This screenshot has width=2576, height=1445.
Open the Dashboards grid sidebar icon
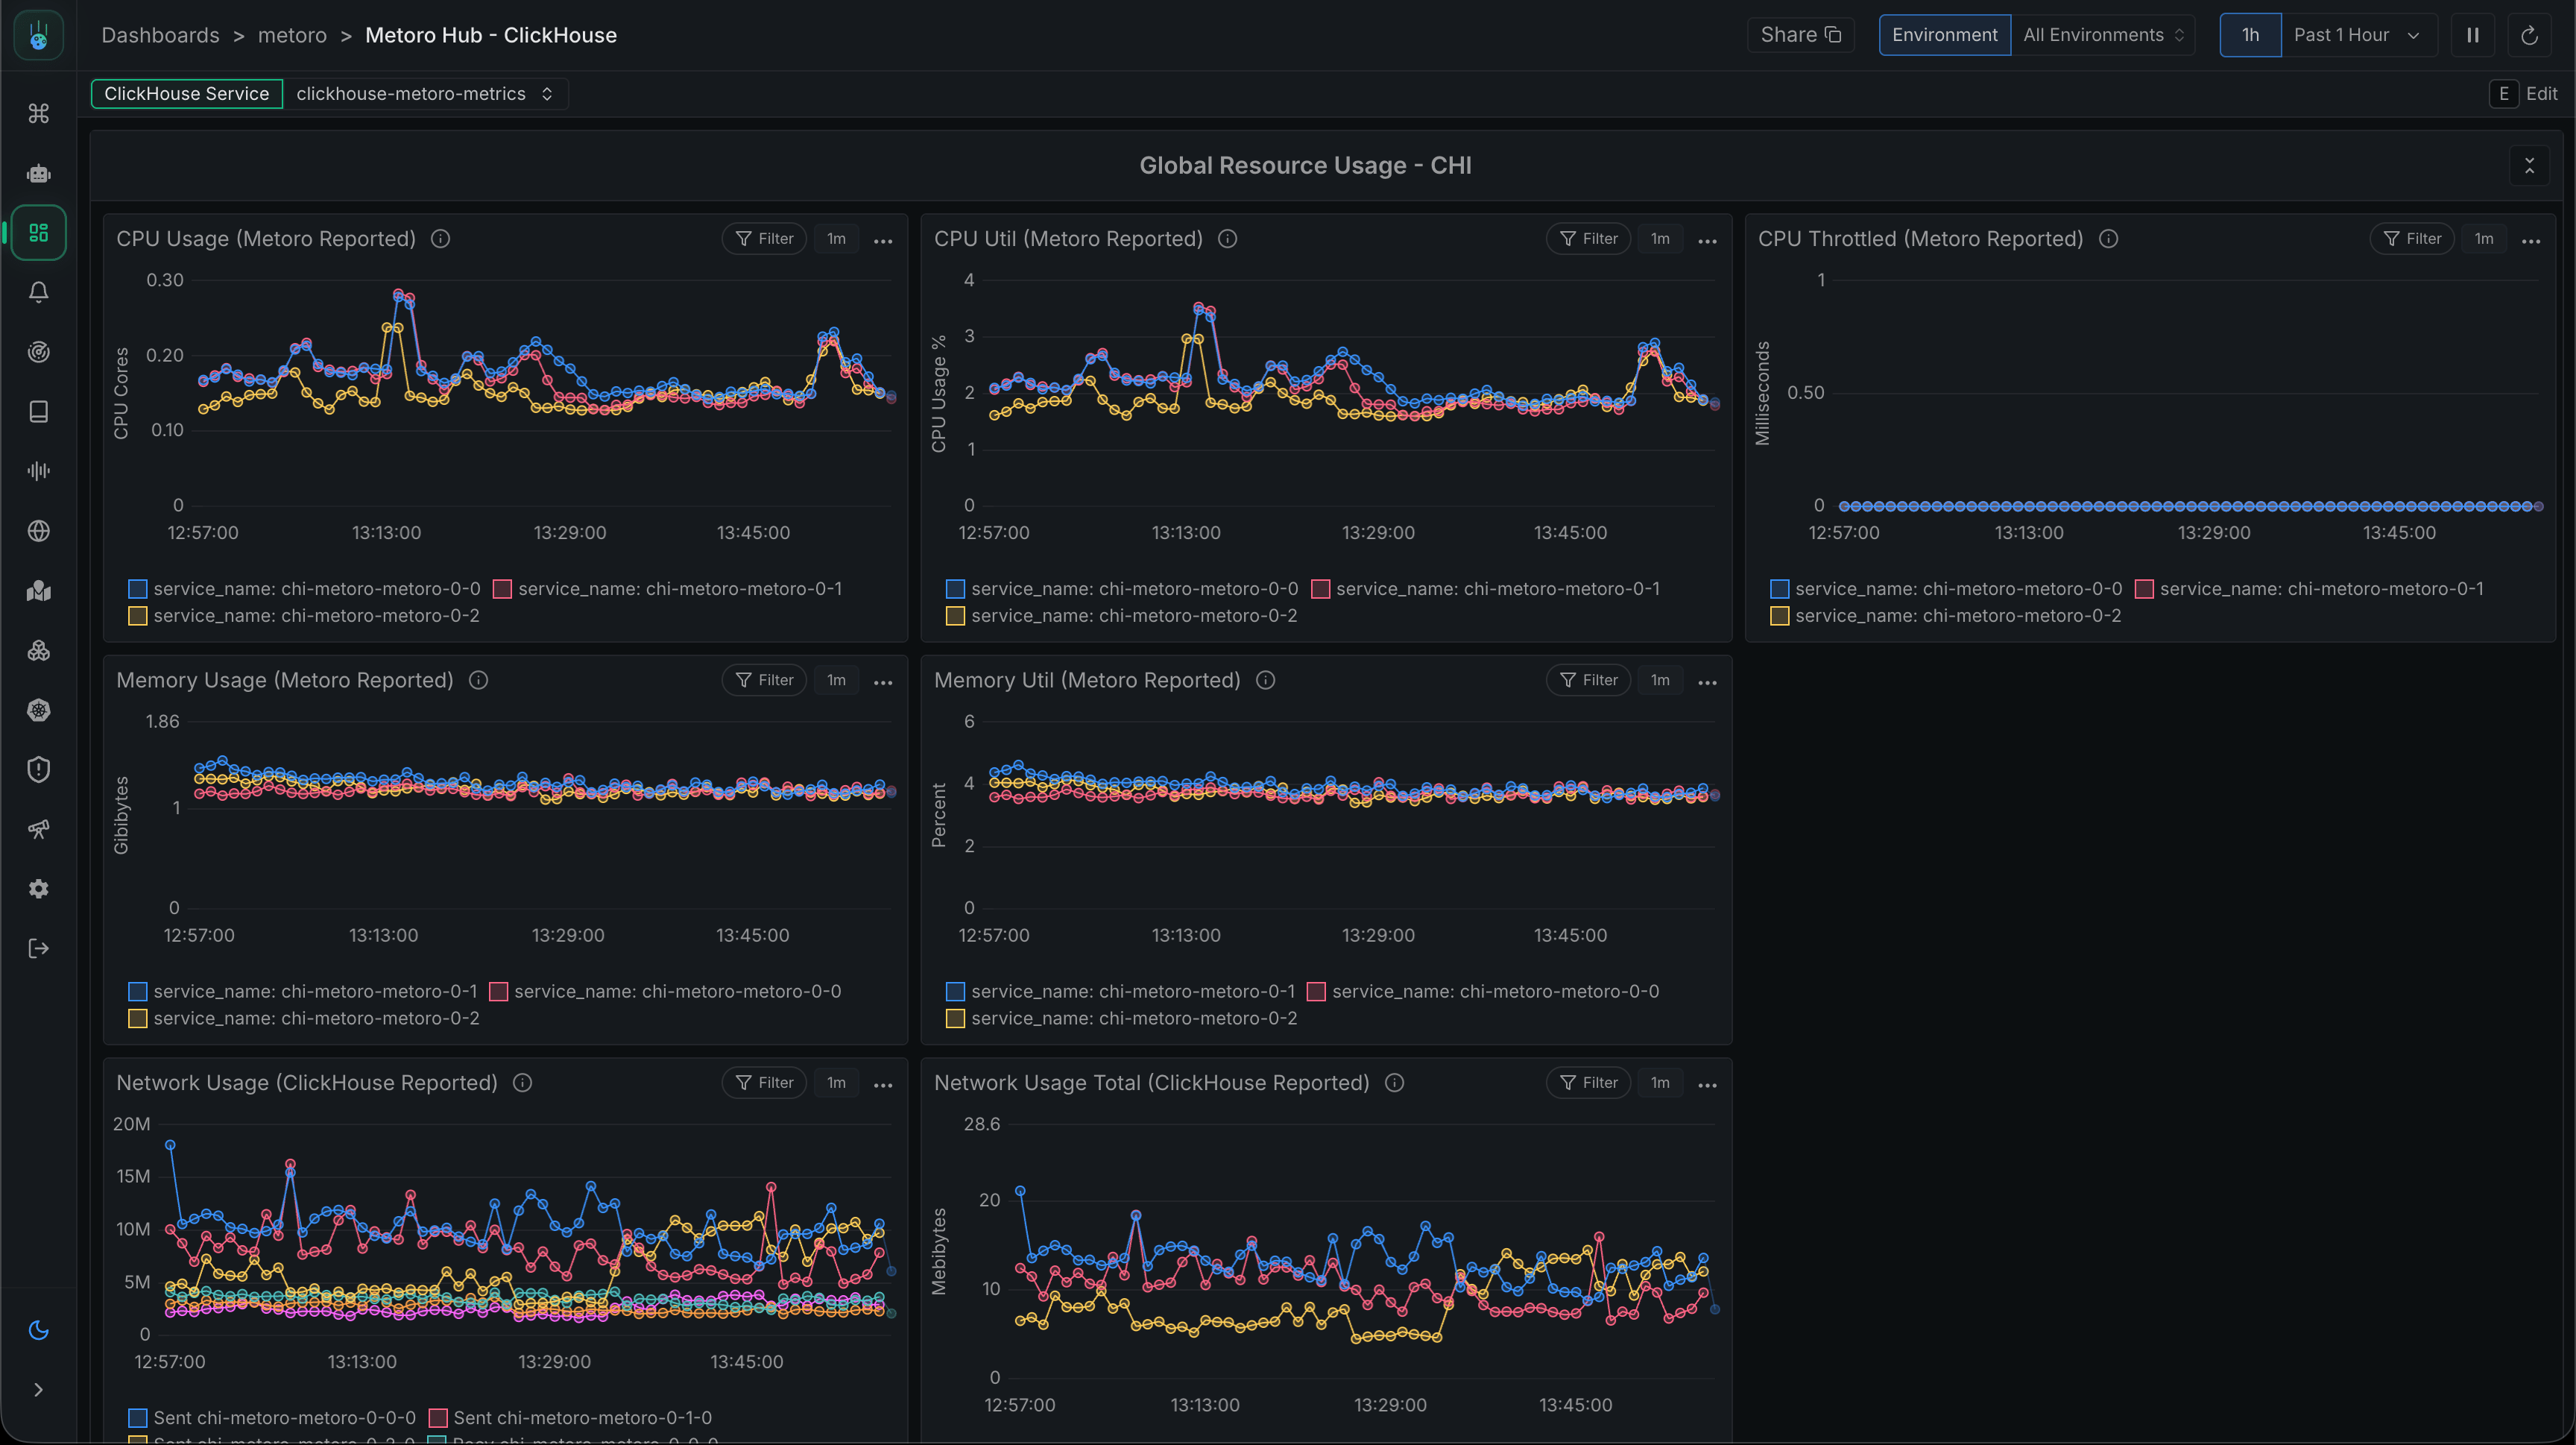[x=39, y=233]
